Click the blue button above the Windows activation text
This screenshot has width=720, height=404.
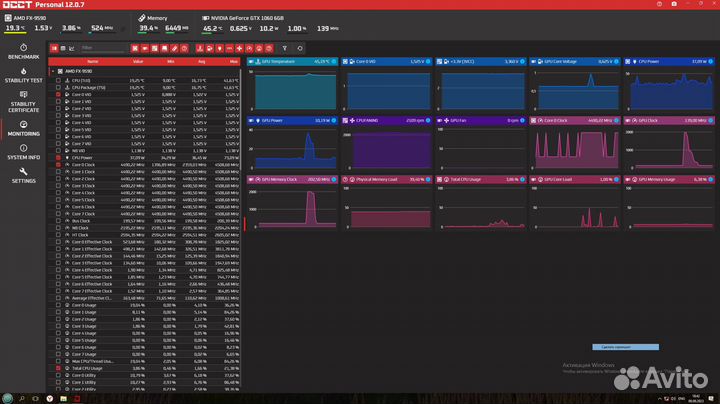[625, 347]
